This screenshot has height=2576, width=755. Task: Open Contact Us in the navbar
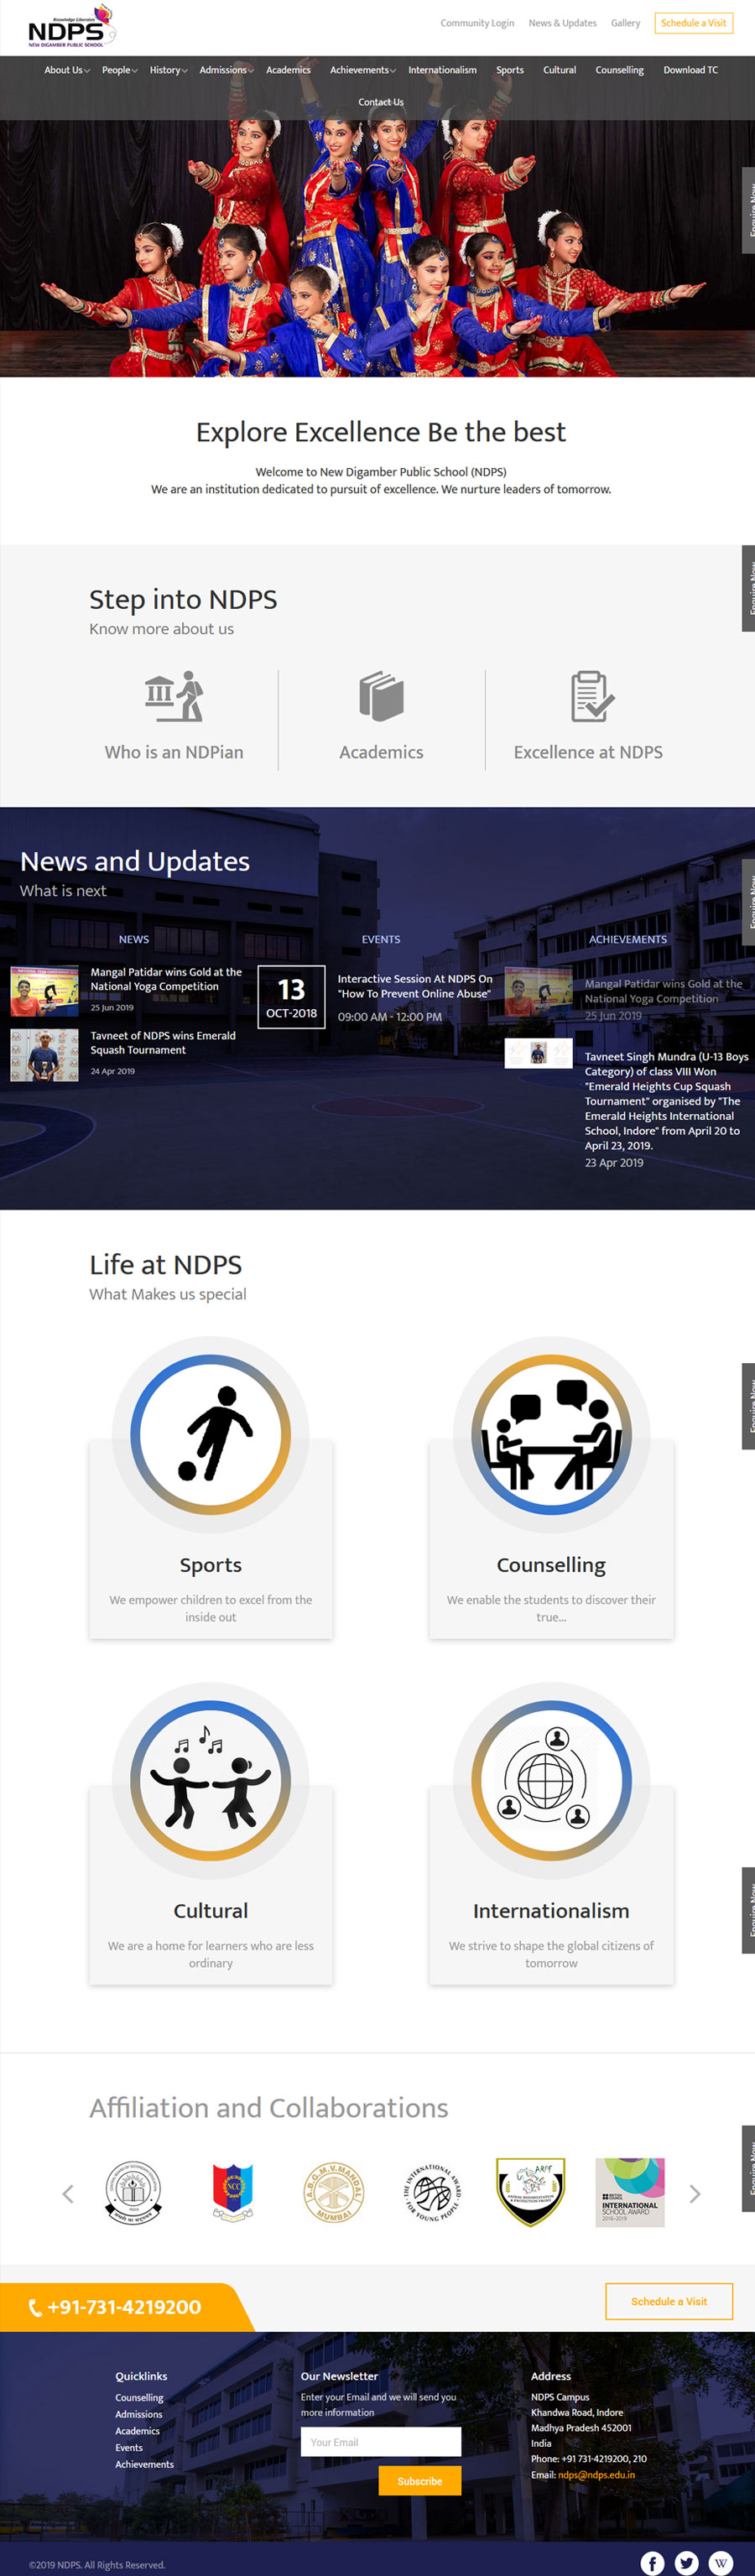point(381,102)
